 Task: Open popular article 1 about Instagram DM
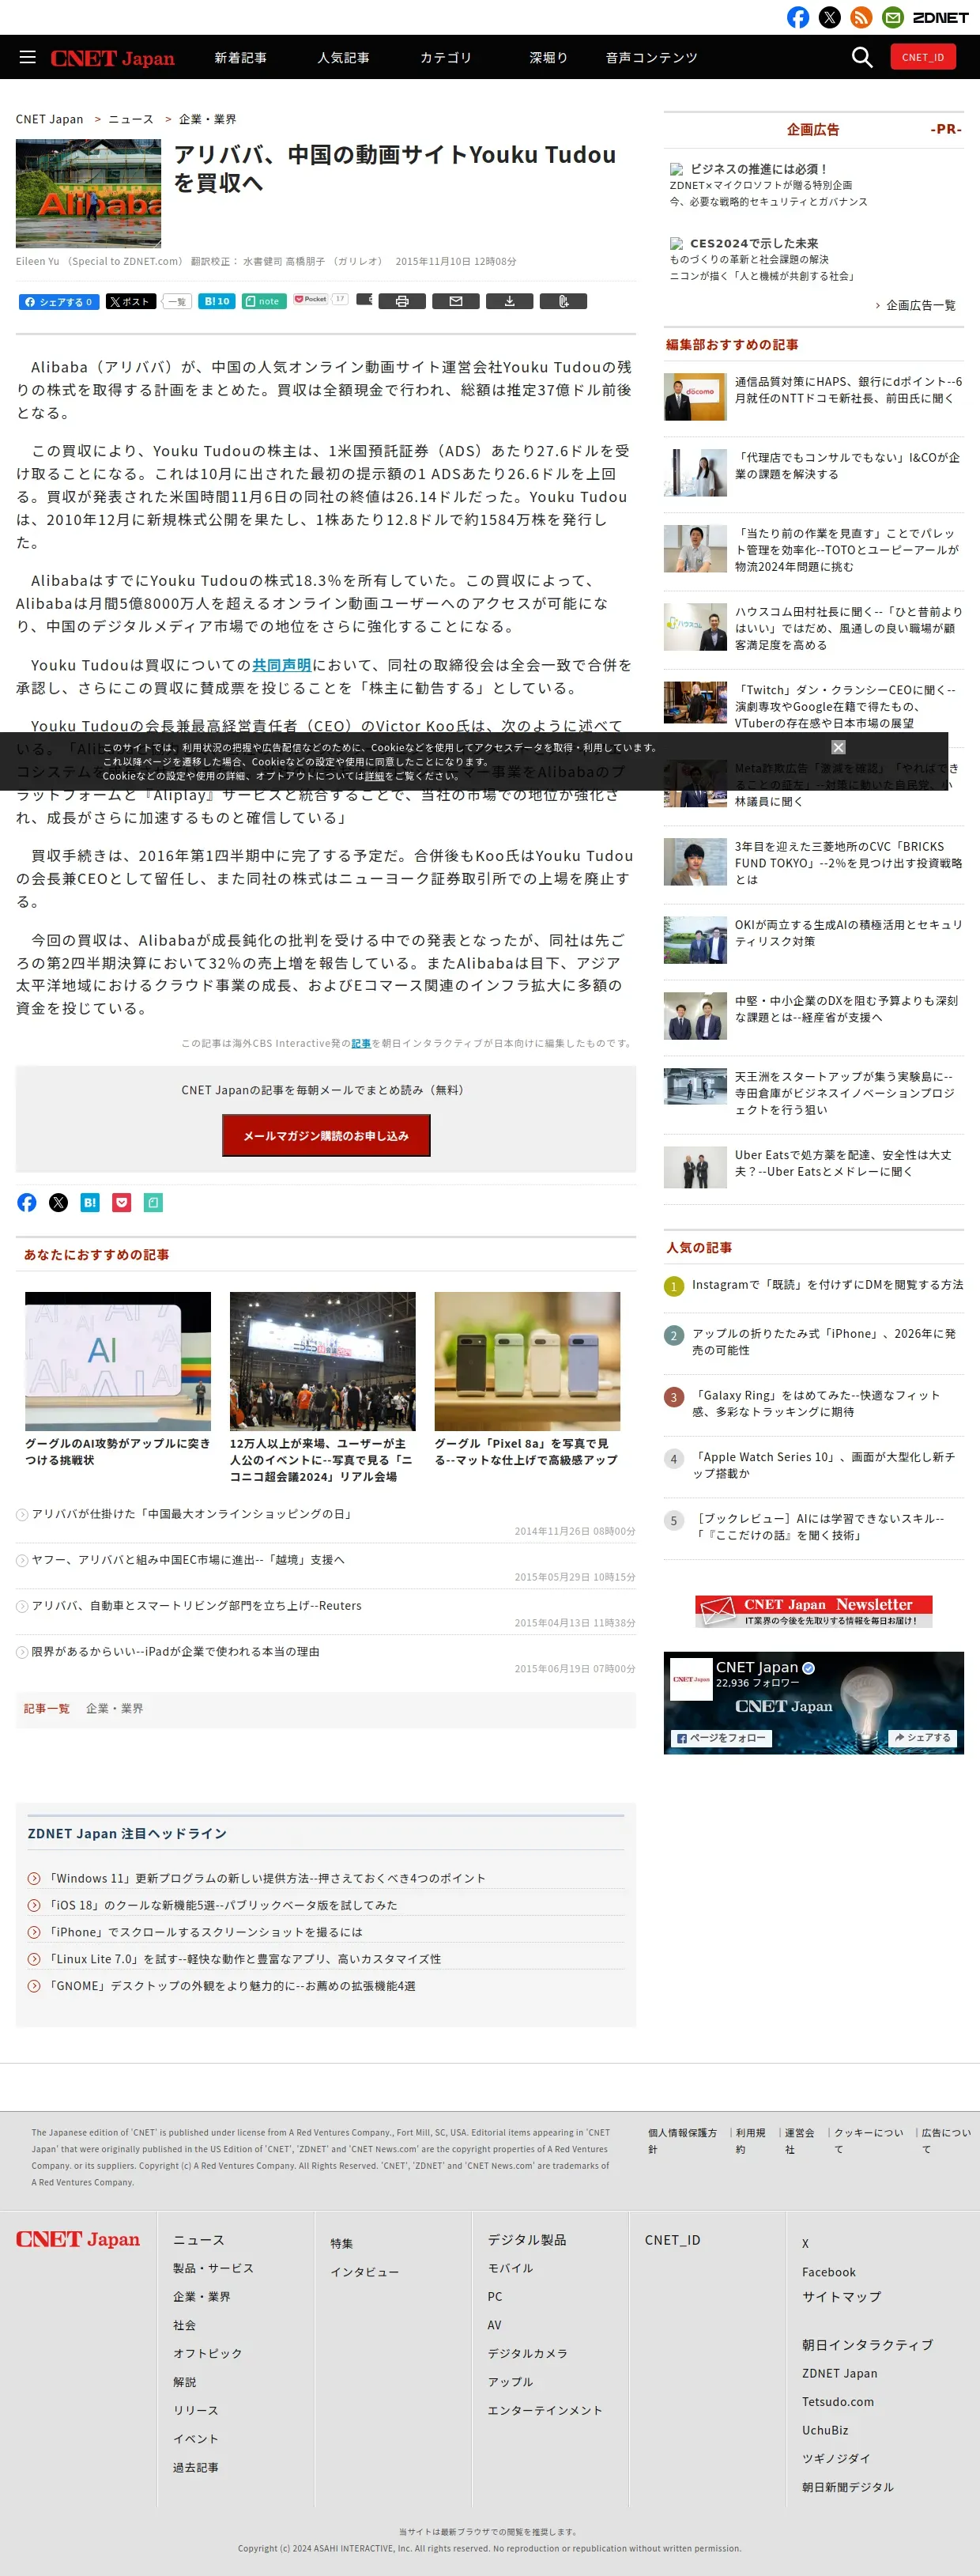tap(827, 1284)
